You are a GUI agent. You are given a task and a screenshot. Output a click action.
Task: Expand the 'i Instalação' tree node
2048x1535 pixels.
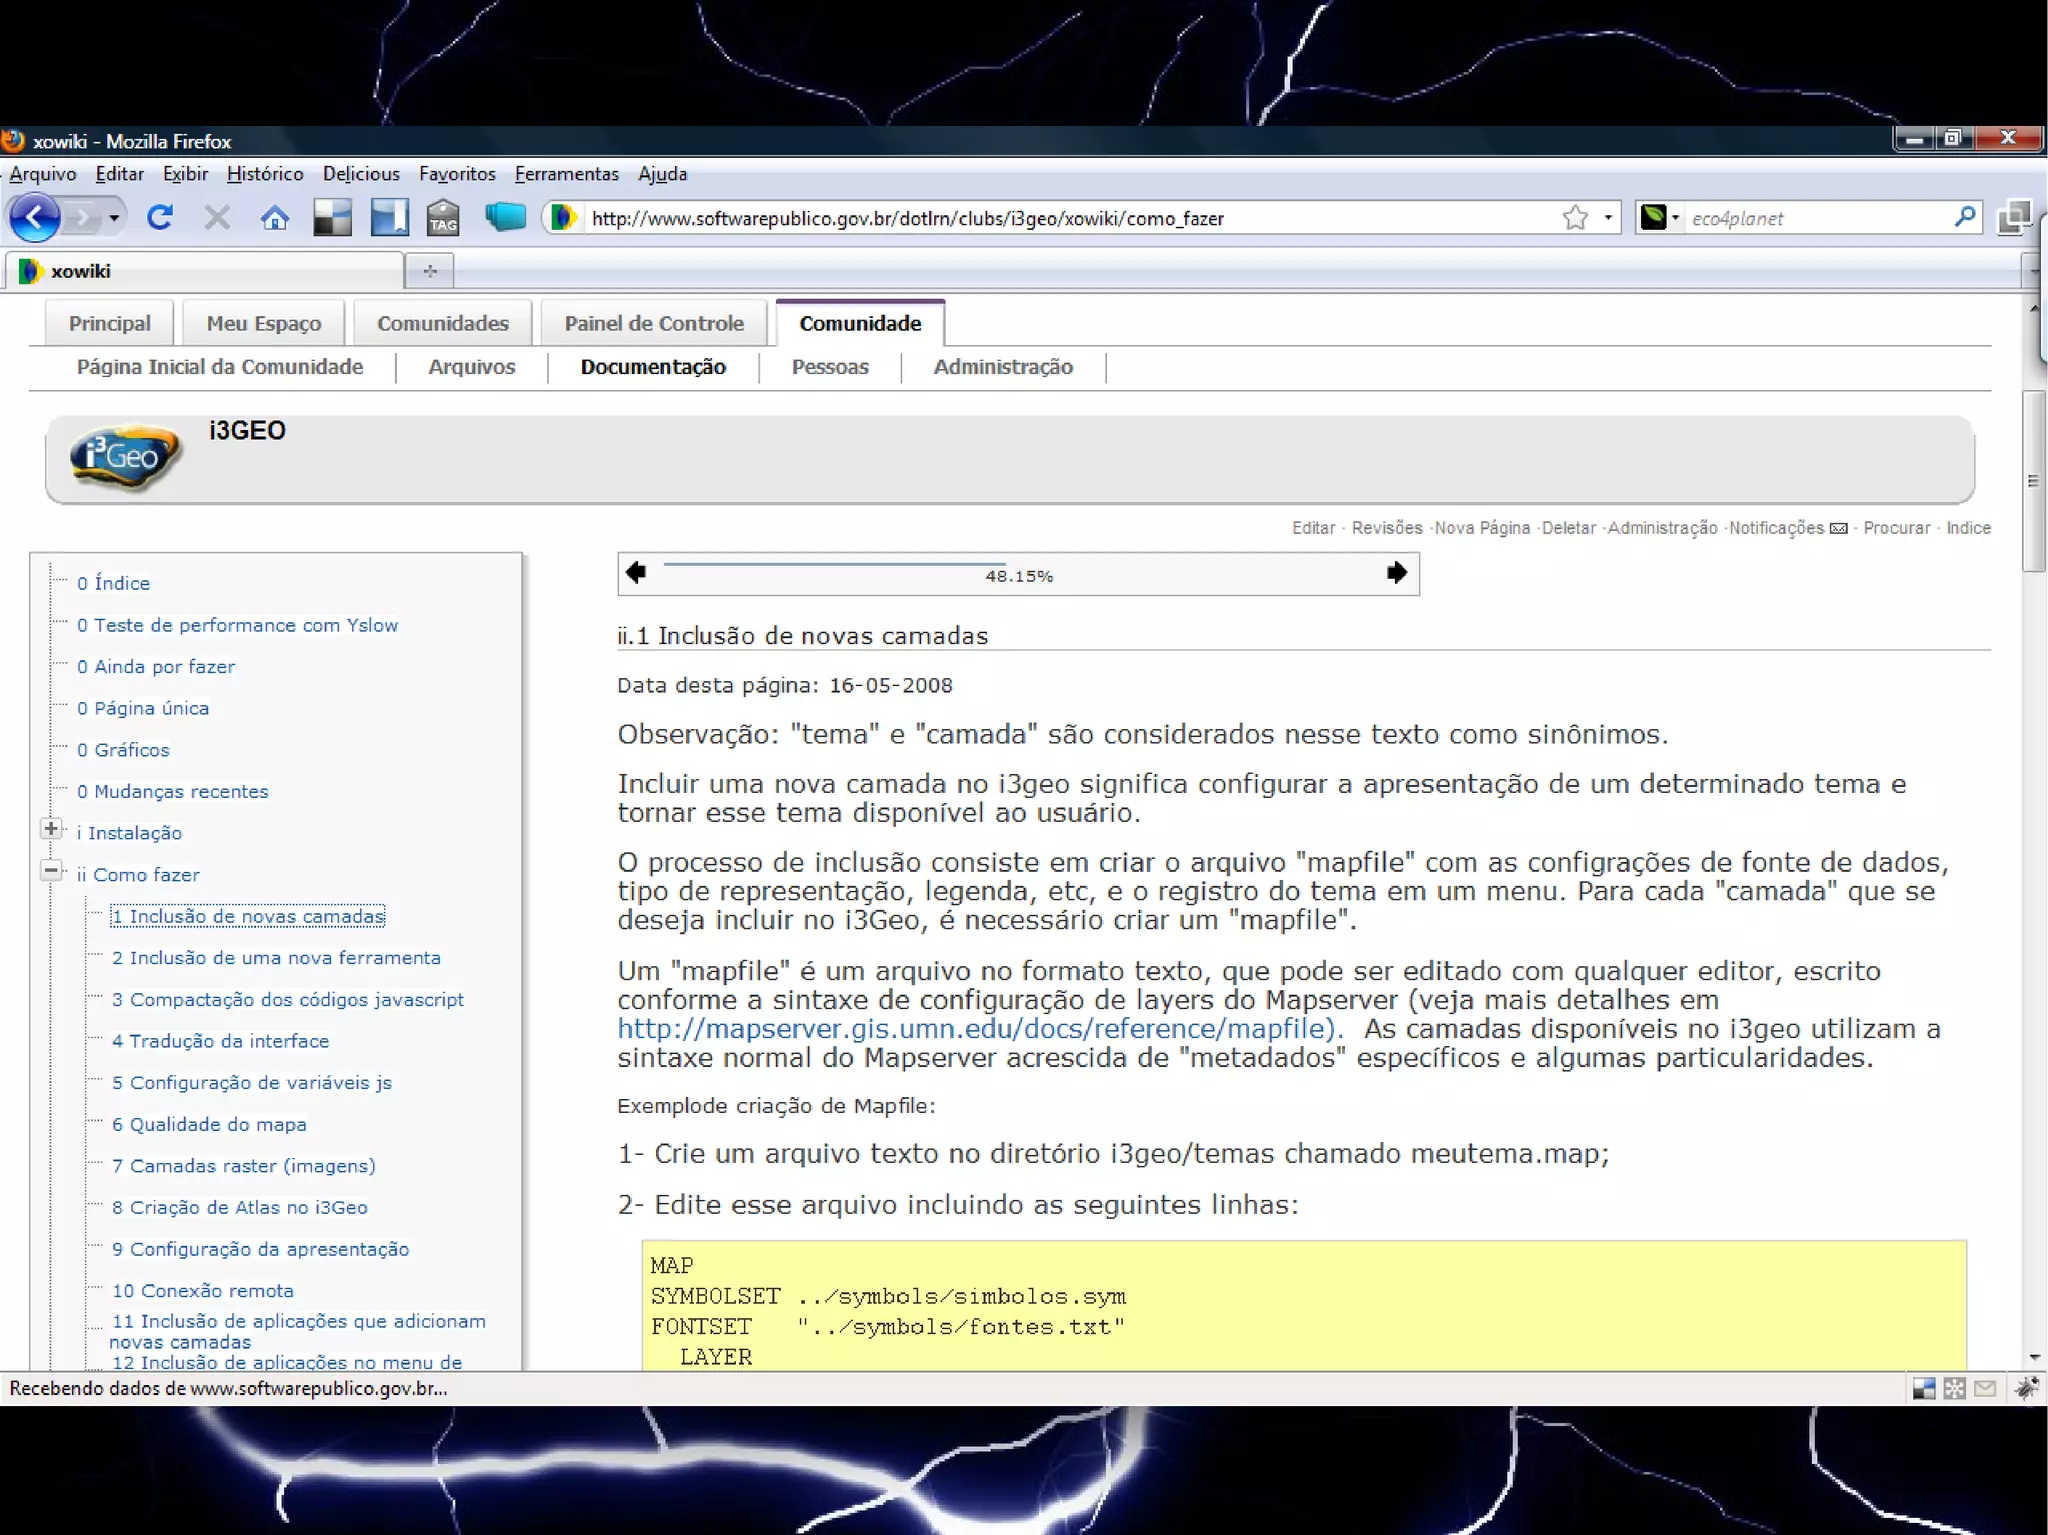coord(51,829)
